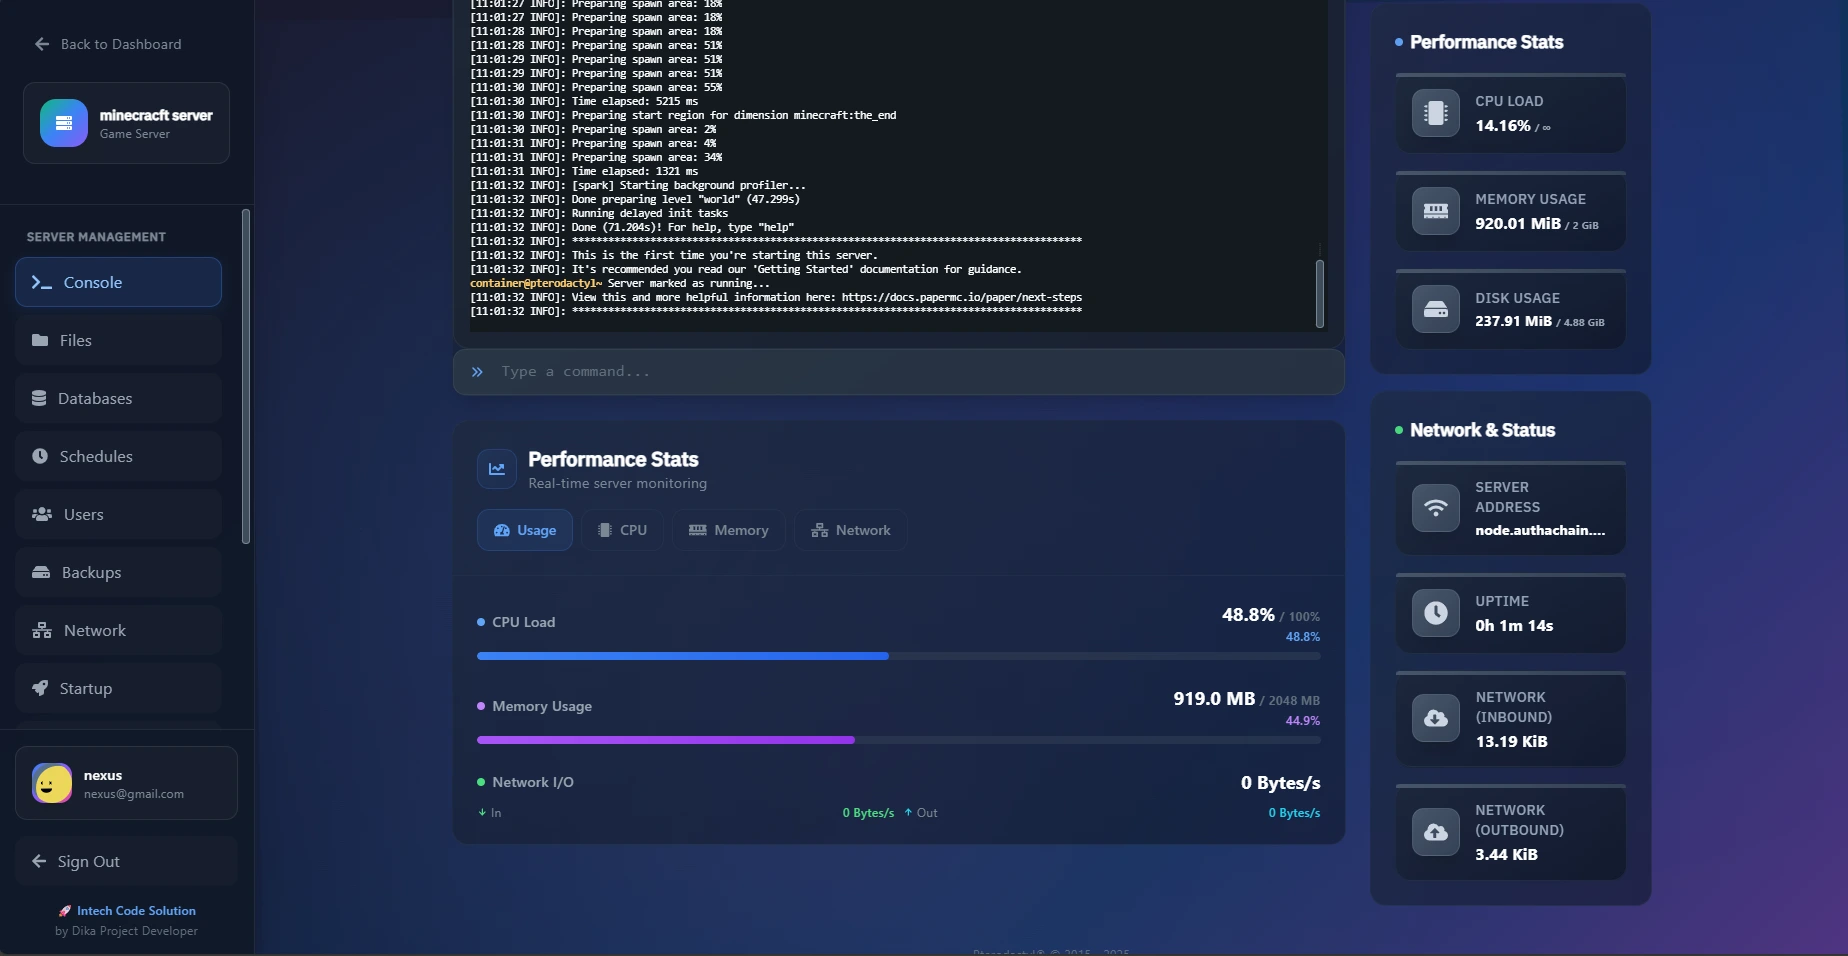Click the Network Inbound cloud icon
Screen dimensions: 1848x956
[1435, 720]
